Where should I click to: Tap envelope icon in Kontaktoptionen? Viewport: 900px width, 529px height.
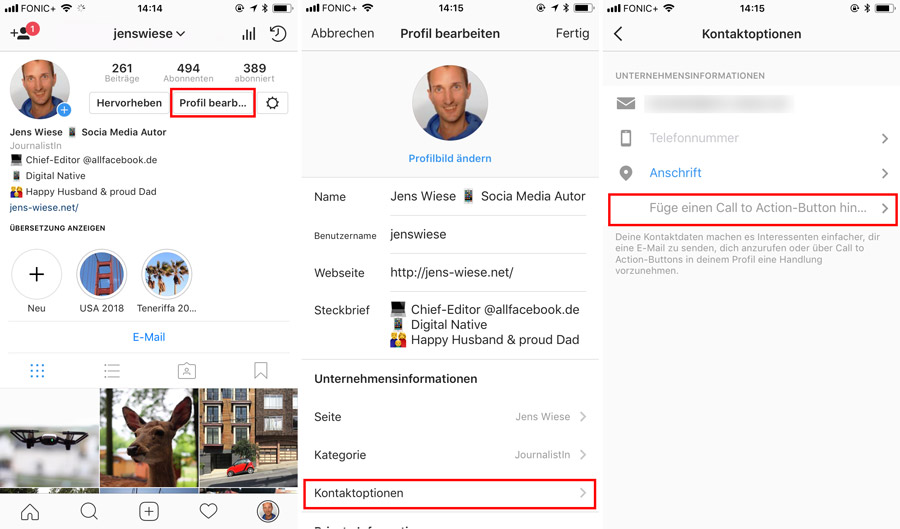click(626, 103)
